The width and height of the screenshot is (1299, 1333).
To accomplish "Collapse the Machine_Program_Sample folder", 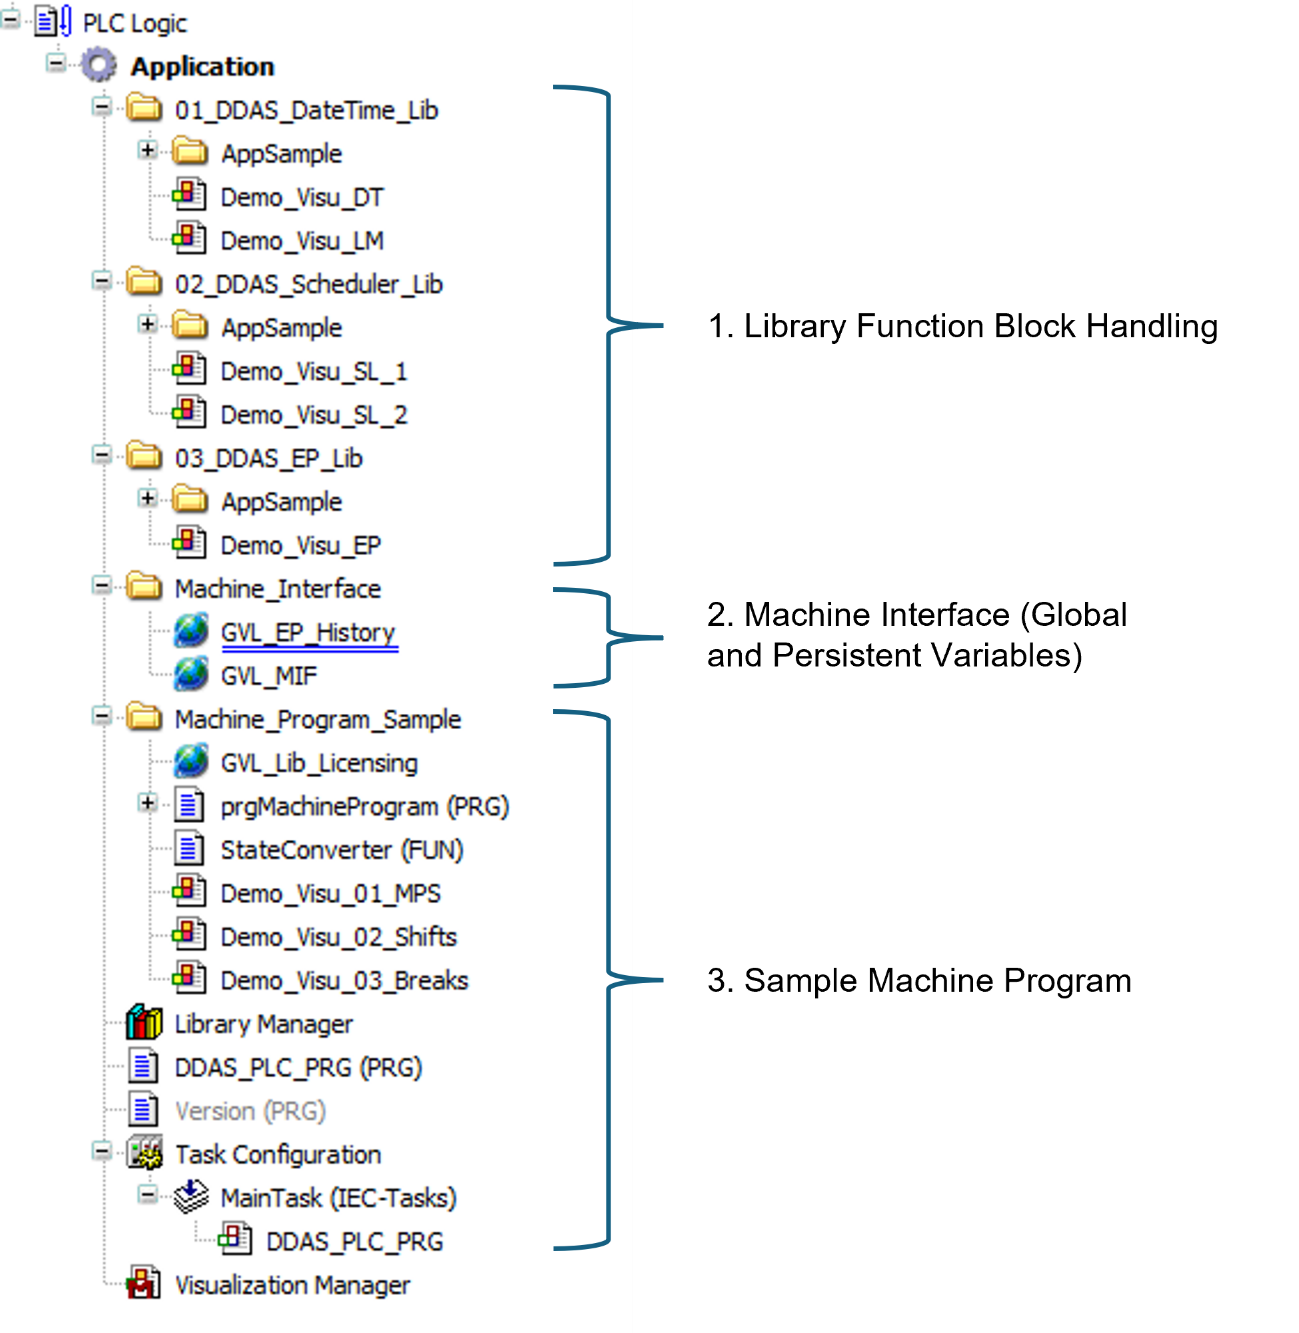I will click(x=102, y=716).
